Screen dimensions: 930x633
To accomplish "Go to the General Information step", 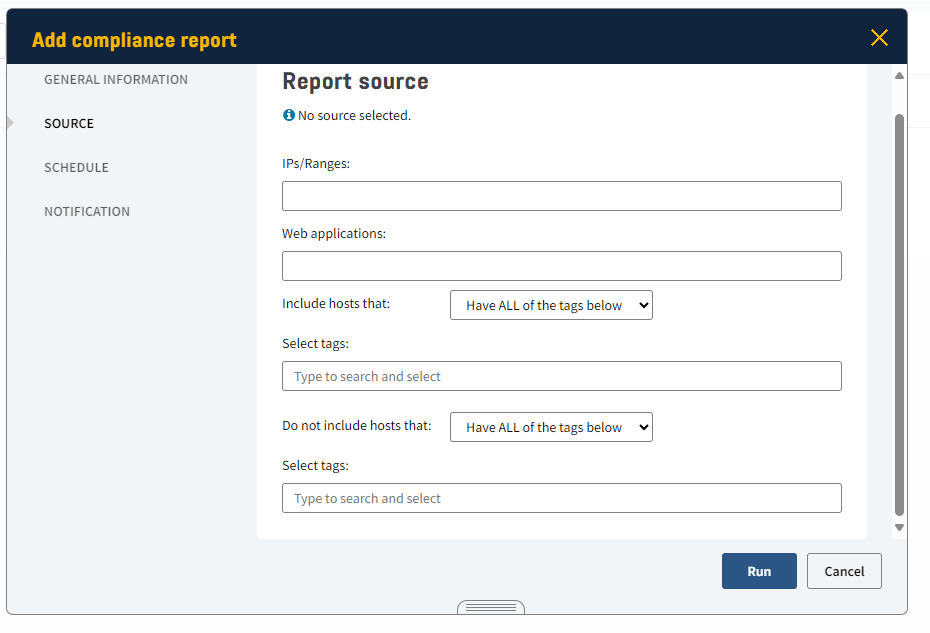I will coord(116,80).
